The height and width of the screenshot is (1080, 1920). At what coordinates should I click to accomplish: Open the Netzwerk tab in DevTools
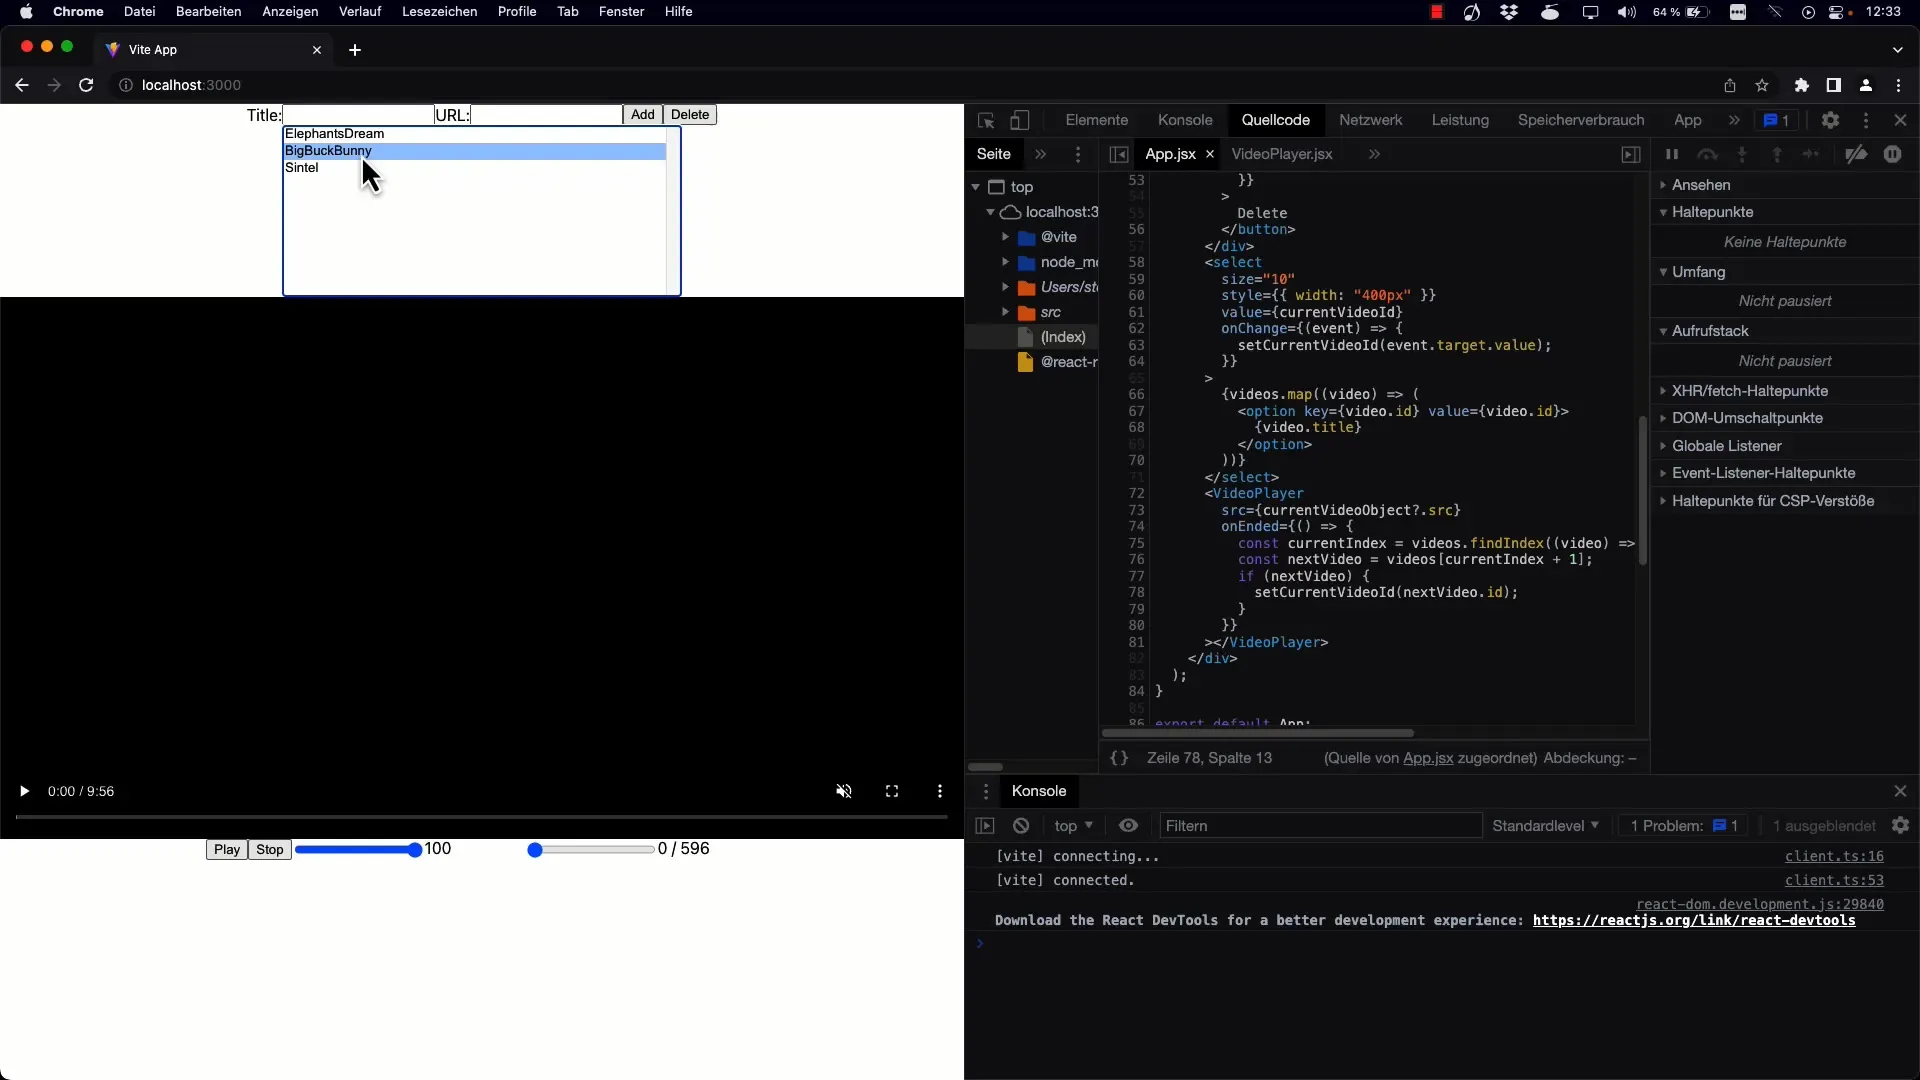1370,120
